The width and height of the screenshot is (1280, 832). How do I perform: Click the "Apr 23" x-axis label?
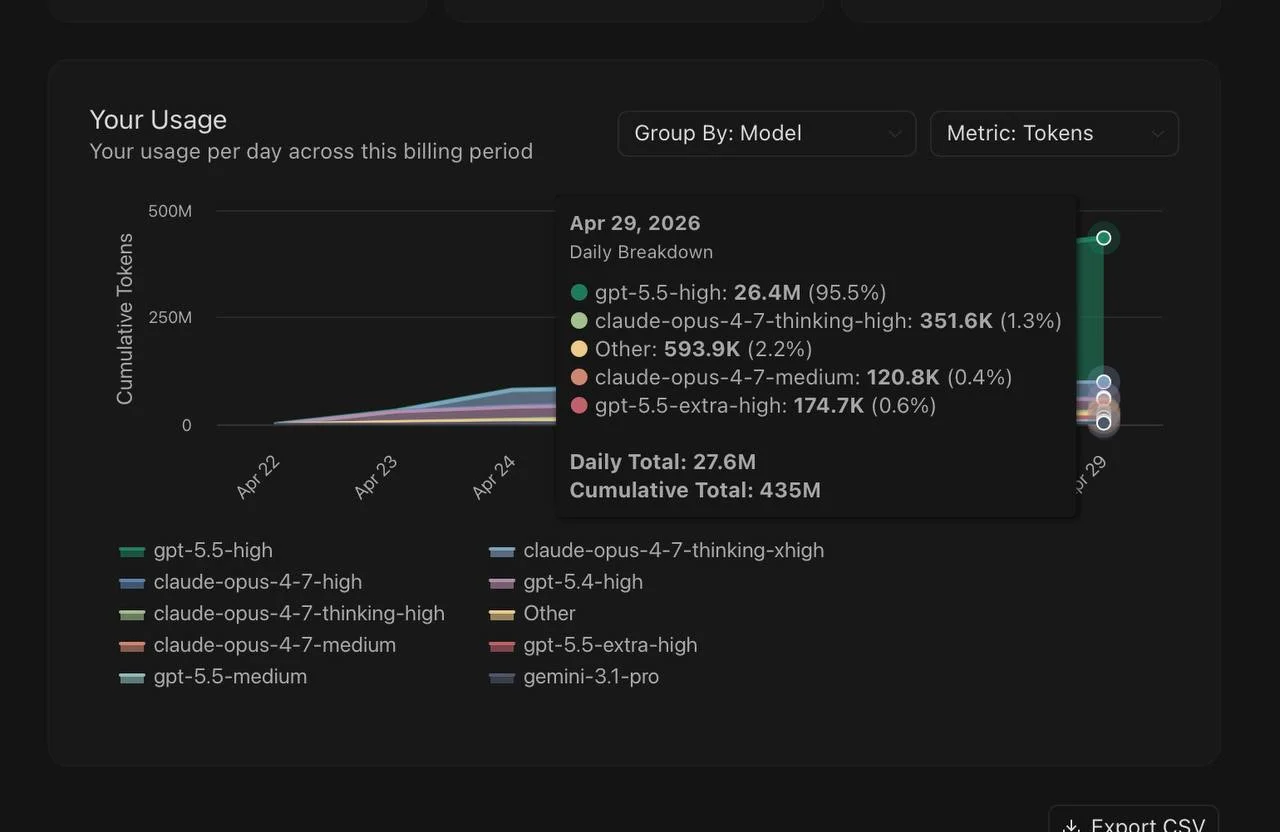376,476
